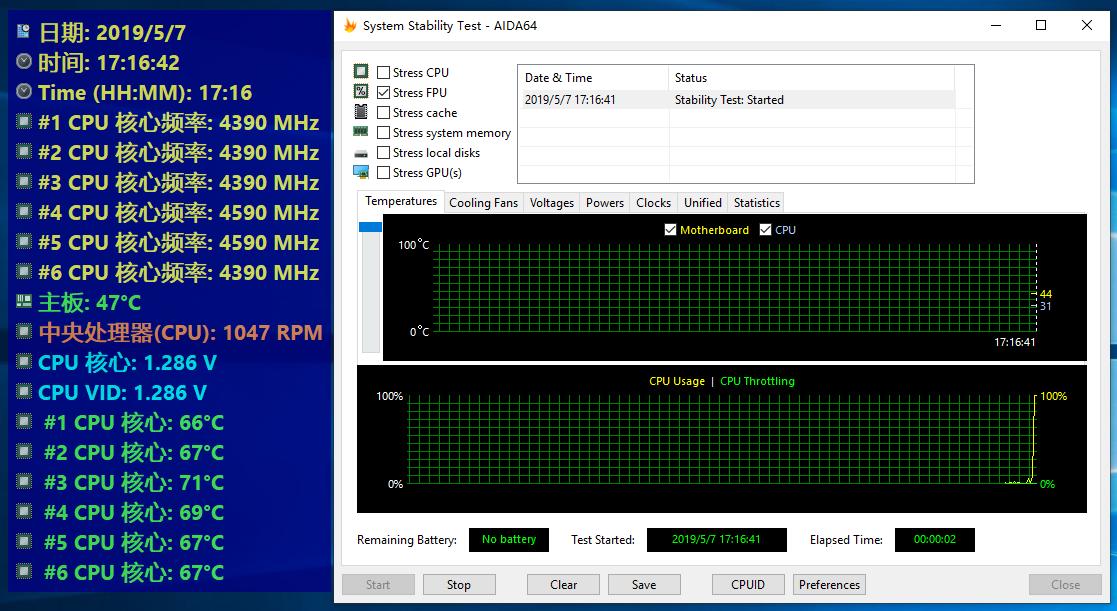Enable the Stress CPU checkbox
Image resolution: width=1117 pixels, height=611 pixels.
[x=383, y=73]
